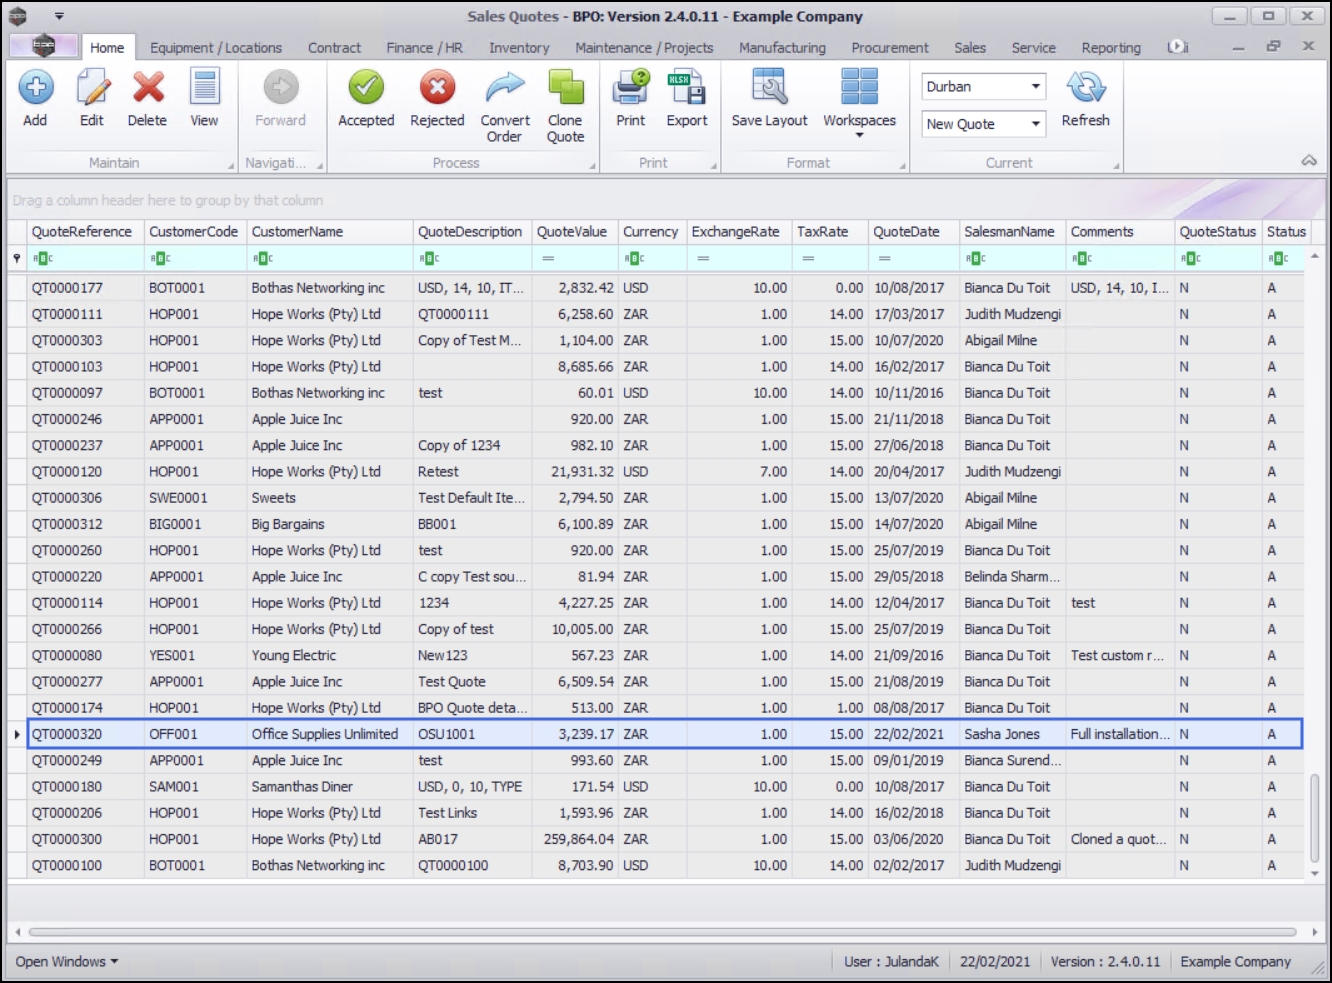Click customer Samanthas Diner

point(302,787)
